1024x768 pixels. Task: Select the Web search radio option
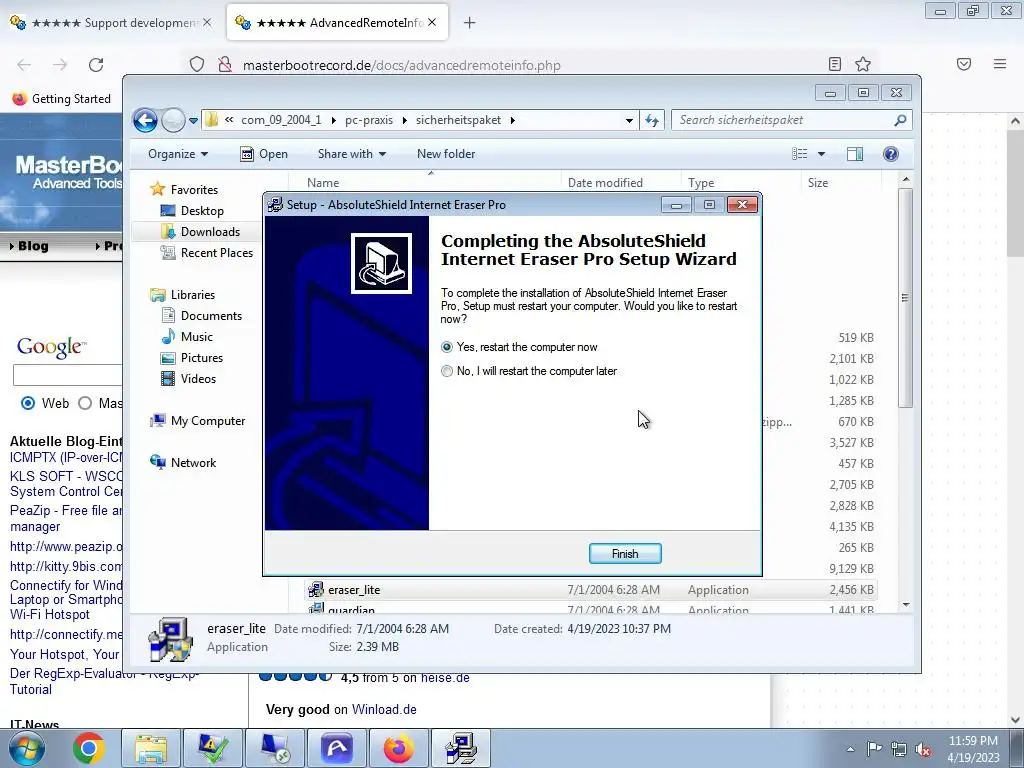pos(27,403)
